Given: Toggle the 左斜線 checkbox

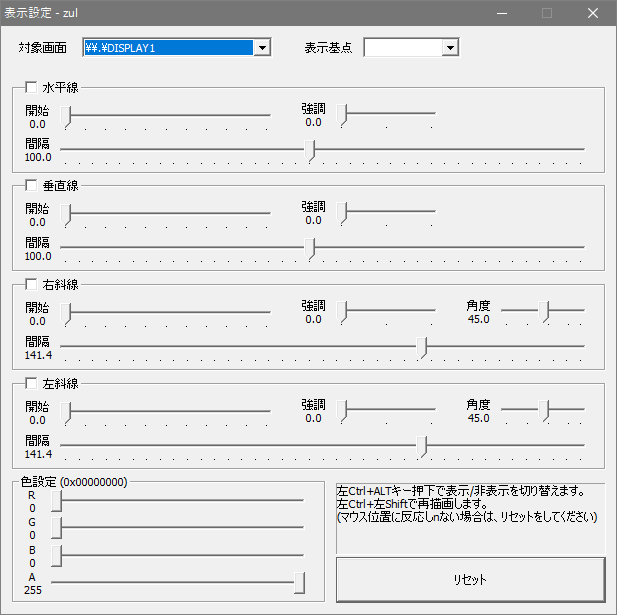Looking at the screenshot, I should [x=30, y=383].
